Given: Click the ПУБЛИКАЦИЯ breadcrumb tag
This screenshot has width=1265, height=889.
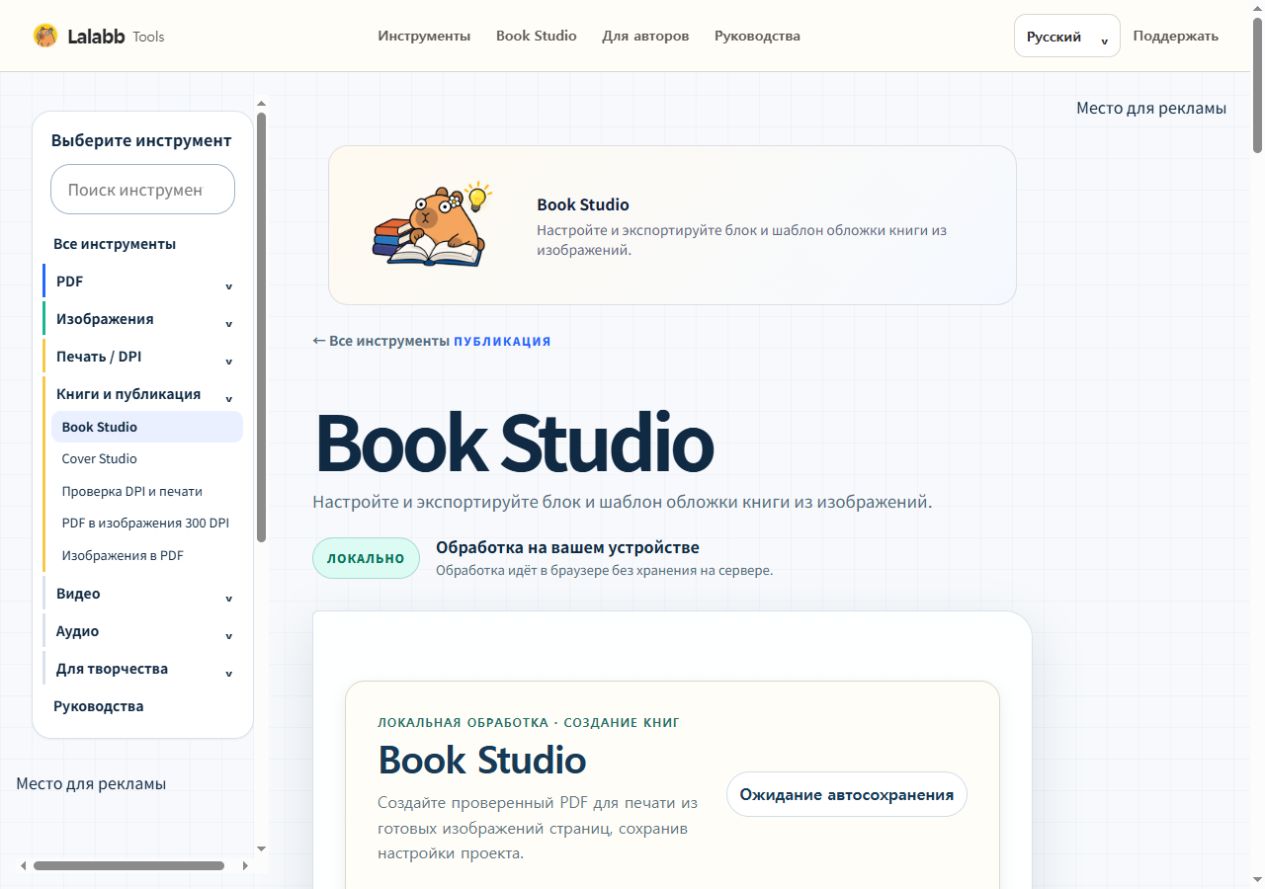Looking at the screenshot, I should (502, 341).
